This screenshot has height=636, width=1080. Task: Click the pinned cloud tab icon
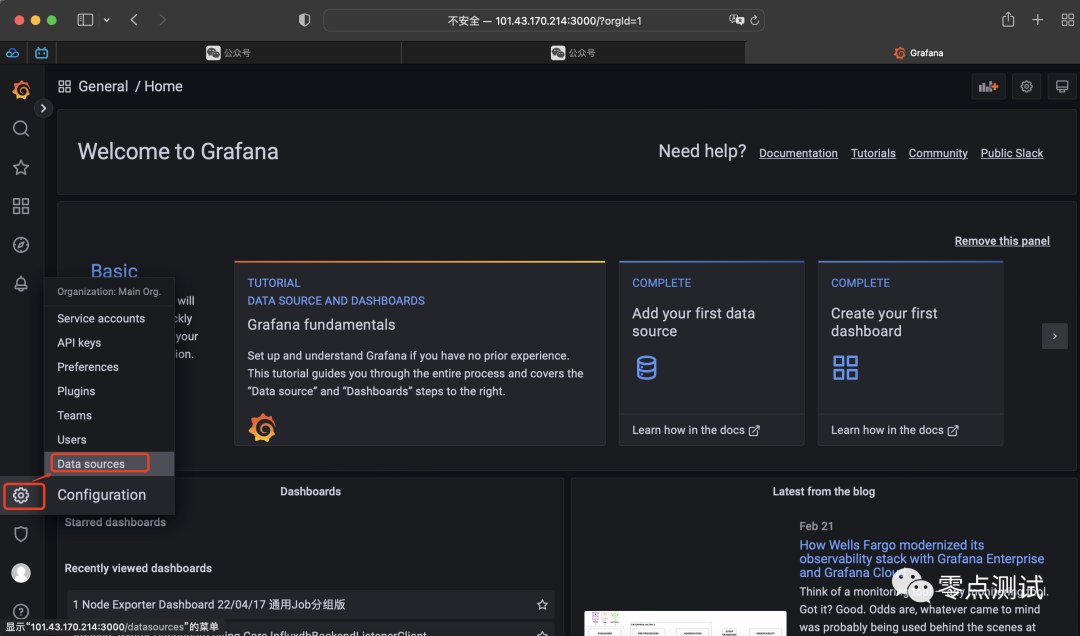pos(12,52)
